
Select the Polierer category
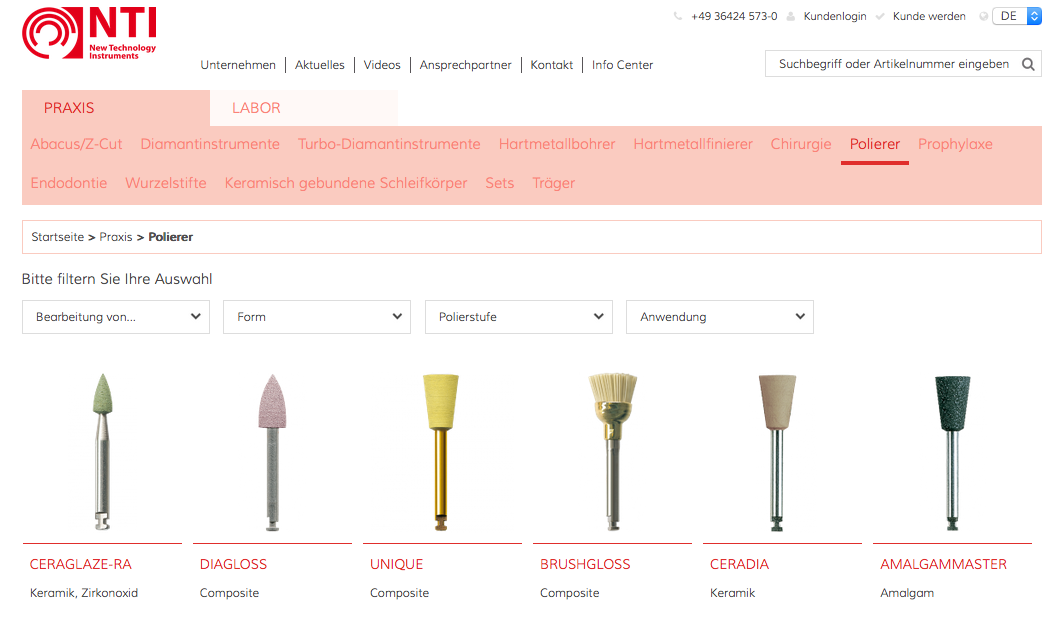(x=875, y=144)
